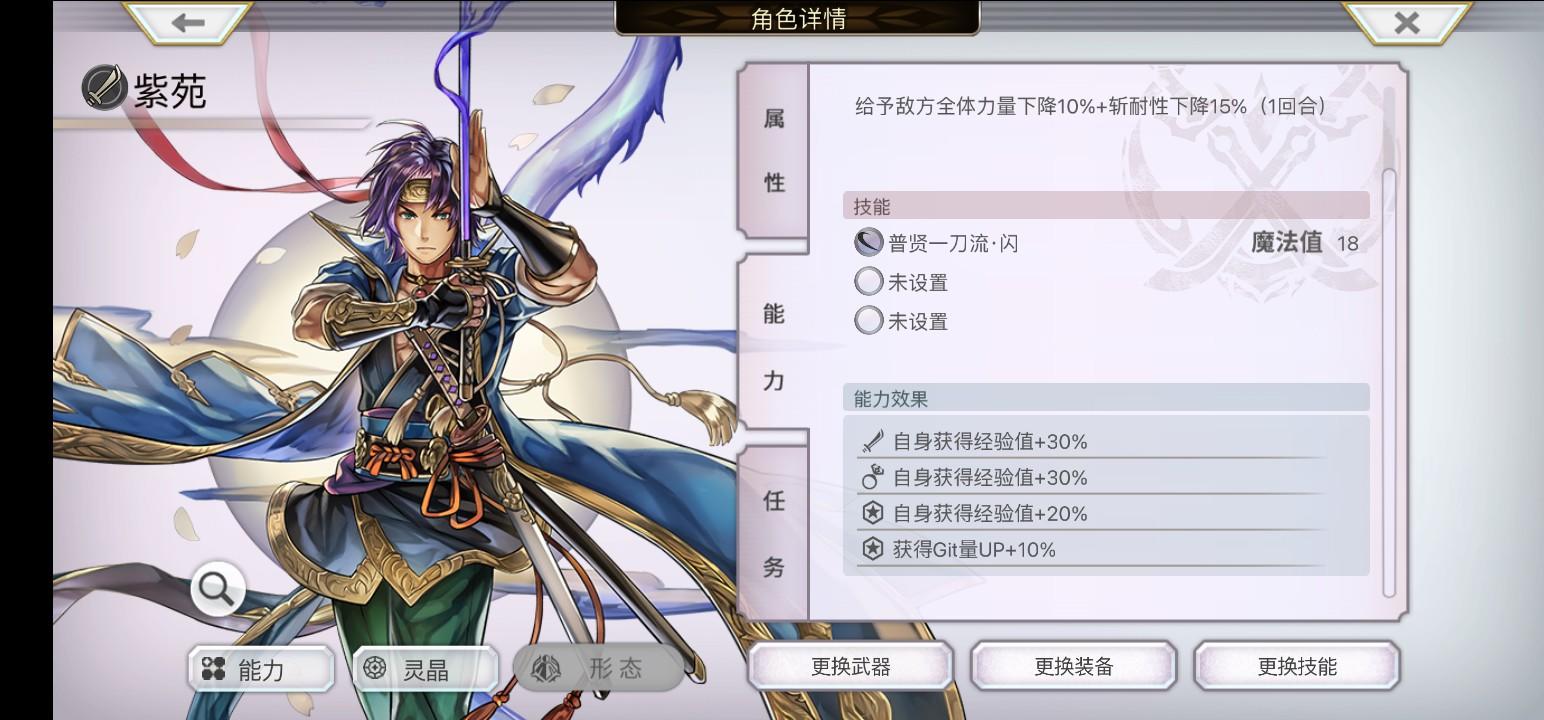Viewport: 1544px width, 720px height.
Task: Open the 灵晶 button
Action: [425, 669]
